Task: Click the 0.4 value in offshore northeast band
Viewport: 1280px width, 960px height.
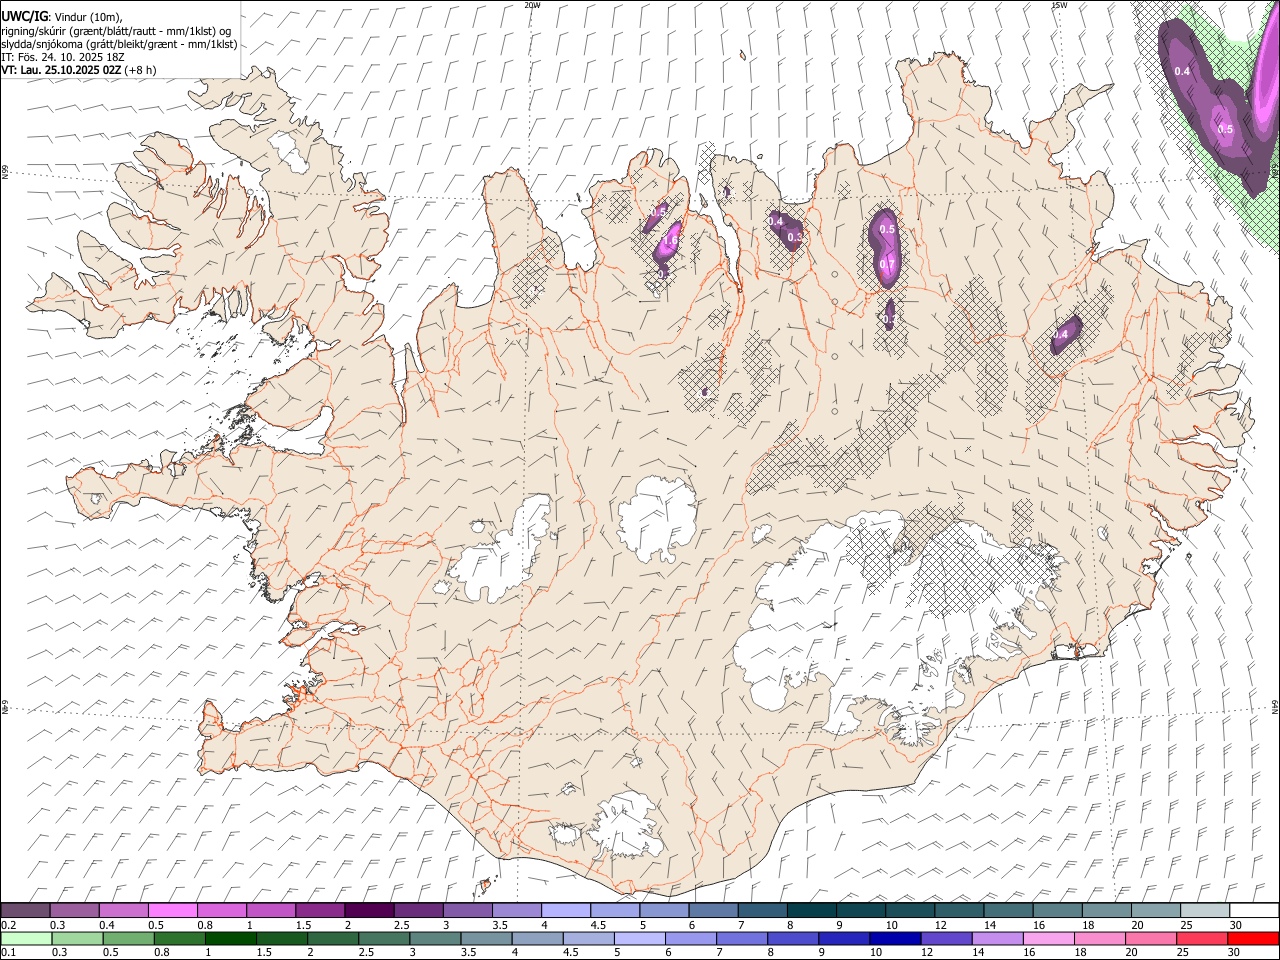Action: pyautogui.click(x=1182, y=71)
